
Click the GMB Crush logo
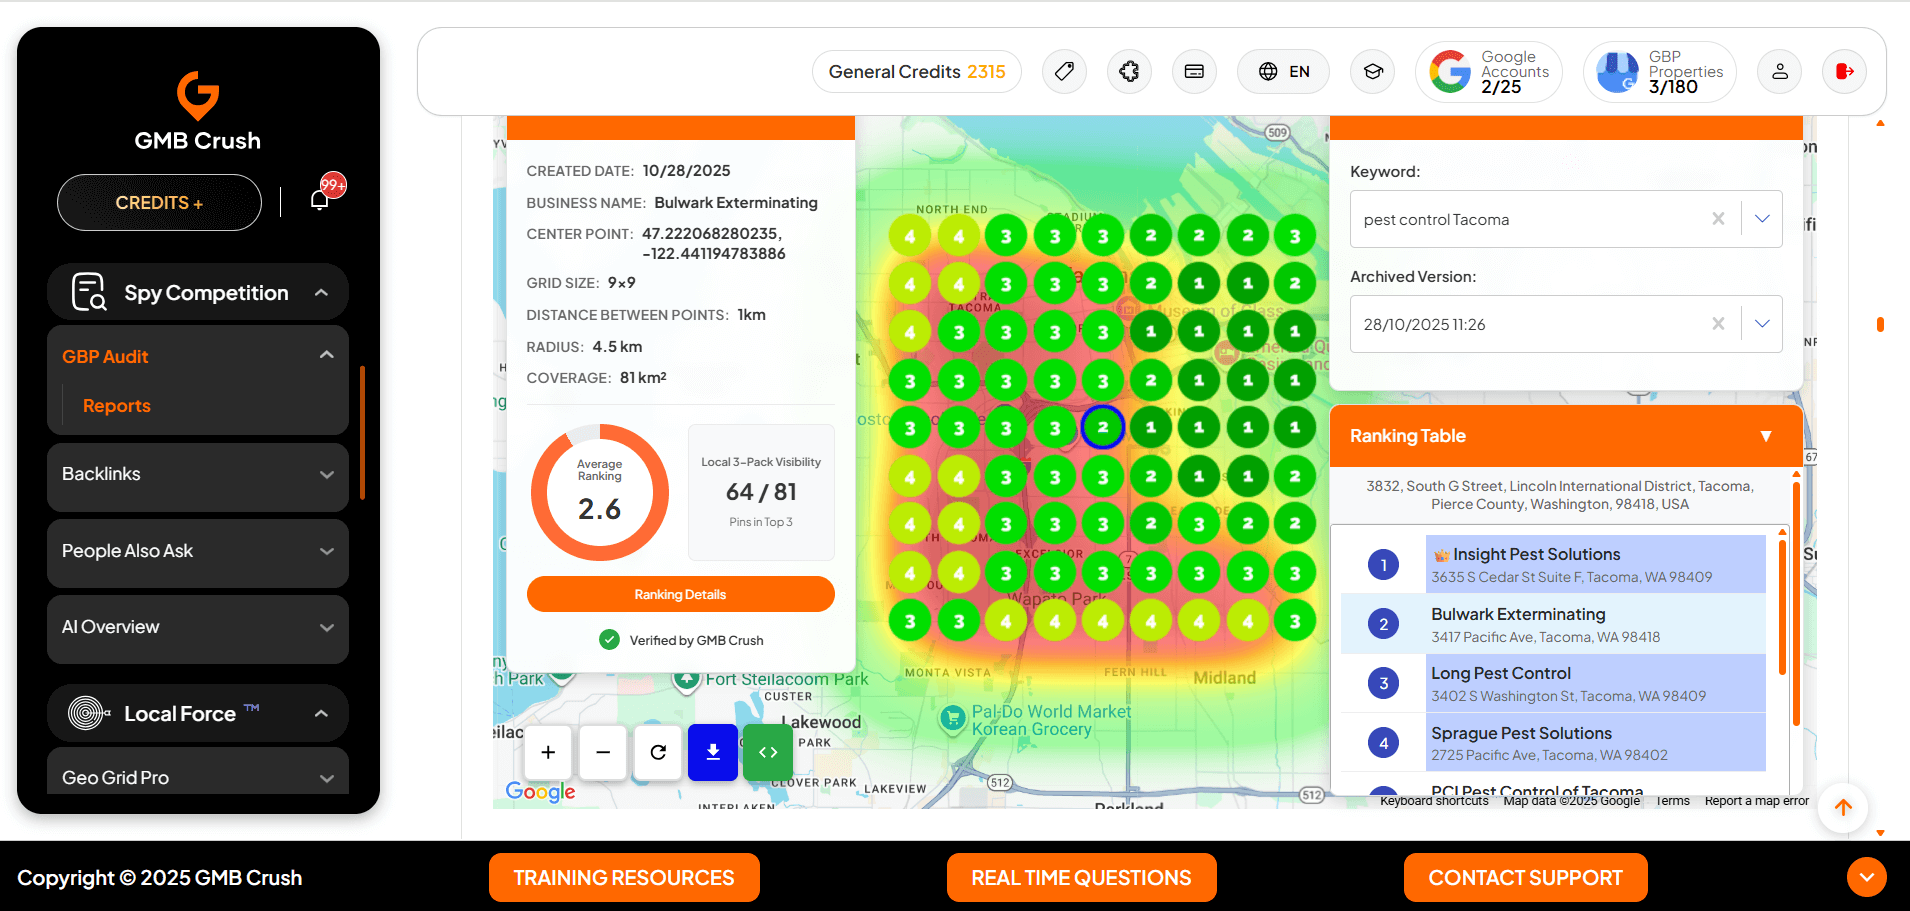pyautogui.click(x=198, y=111)
